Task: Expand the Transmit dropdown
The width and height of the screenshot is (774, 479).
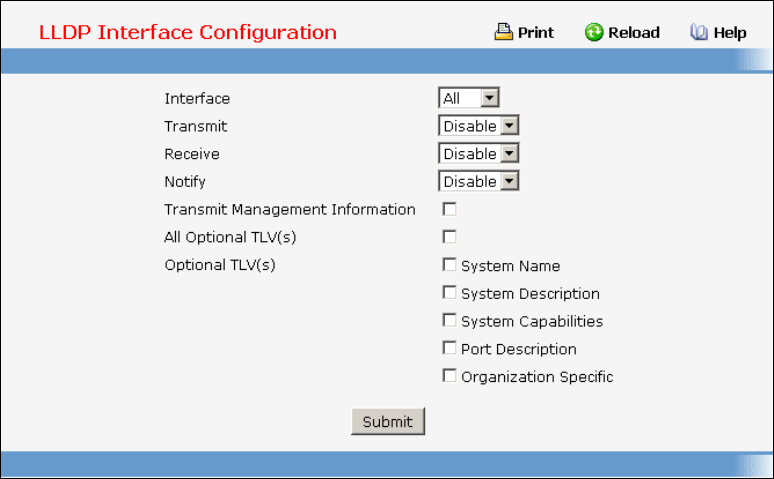Action: [479, 126]
